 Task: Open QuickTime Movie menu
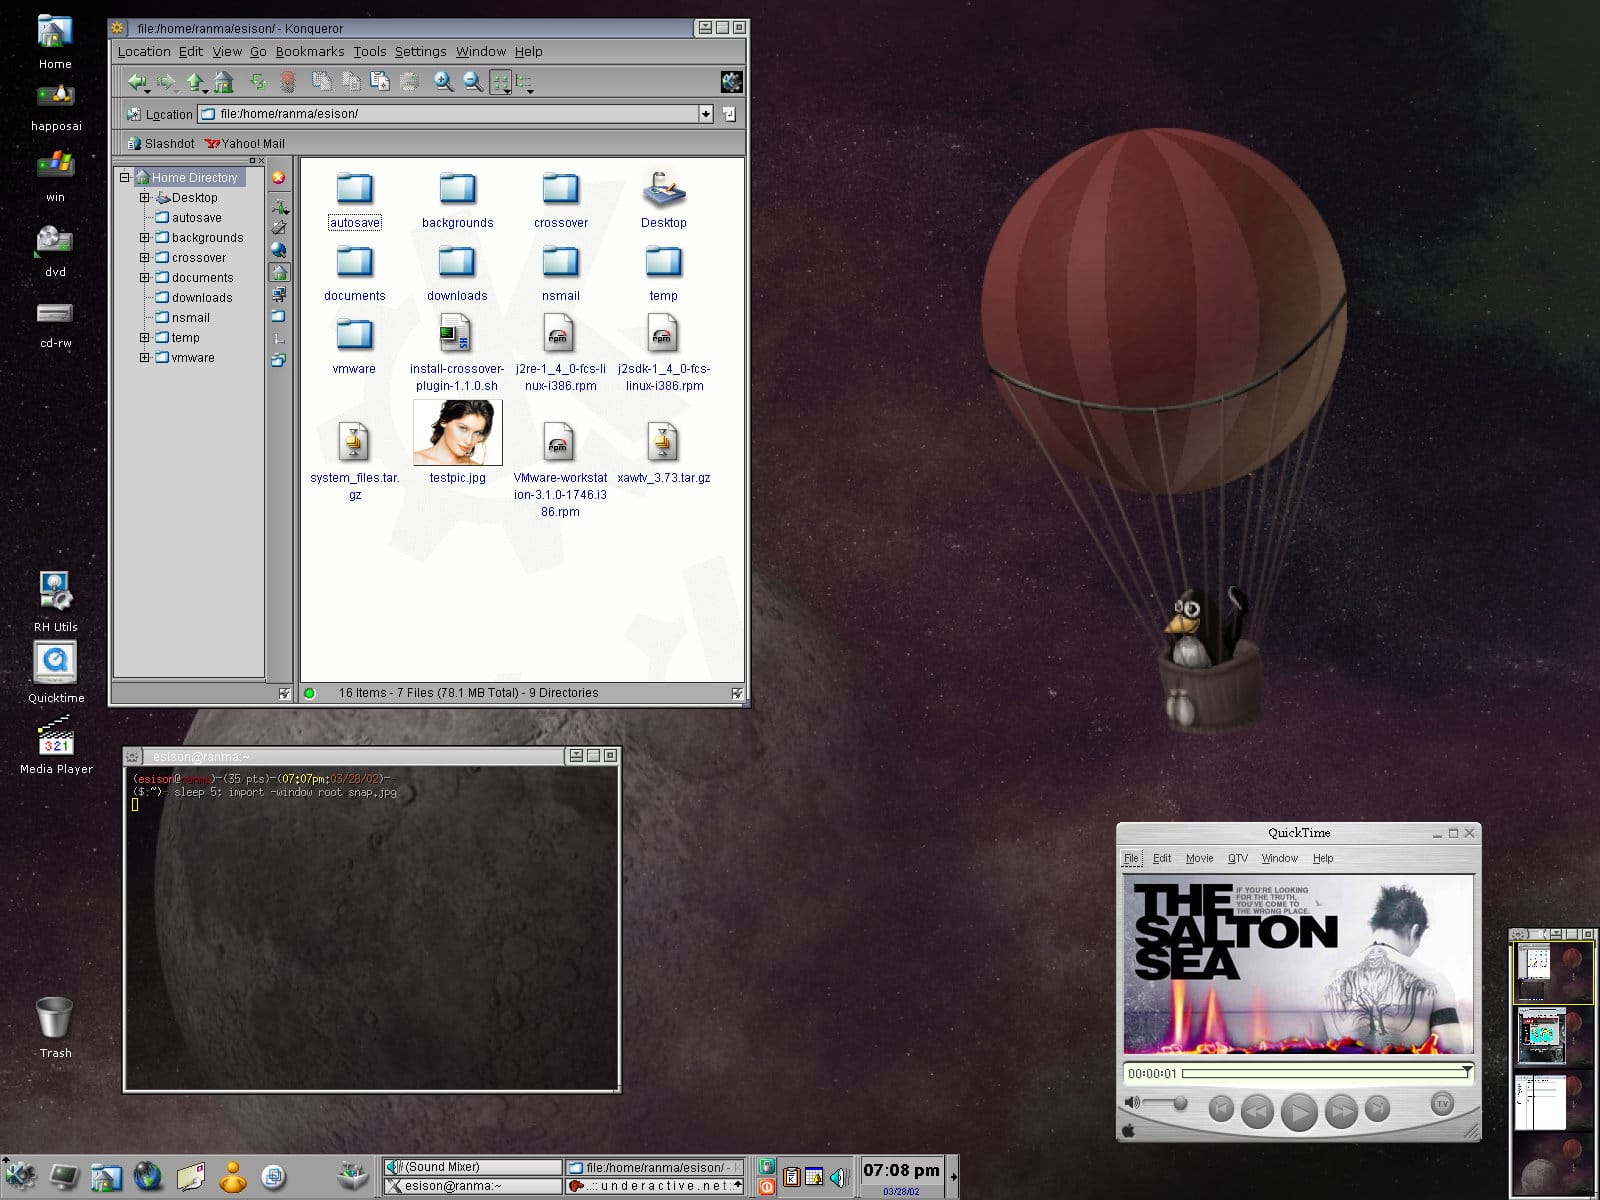(x=1199, y=858)
